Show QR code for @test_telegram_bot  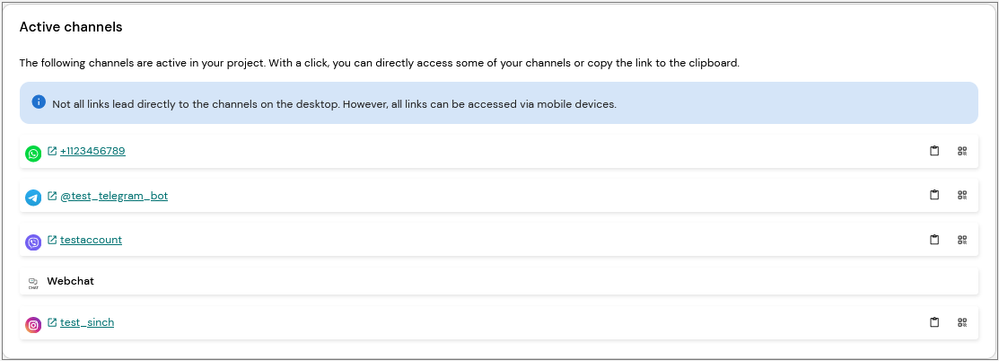[962, 195]
